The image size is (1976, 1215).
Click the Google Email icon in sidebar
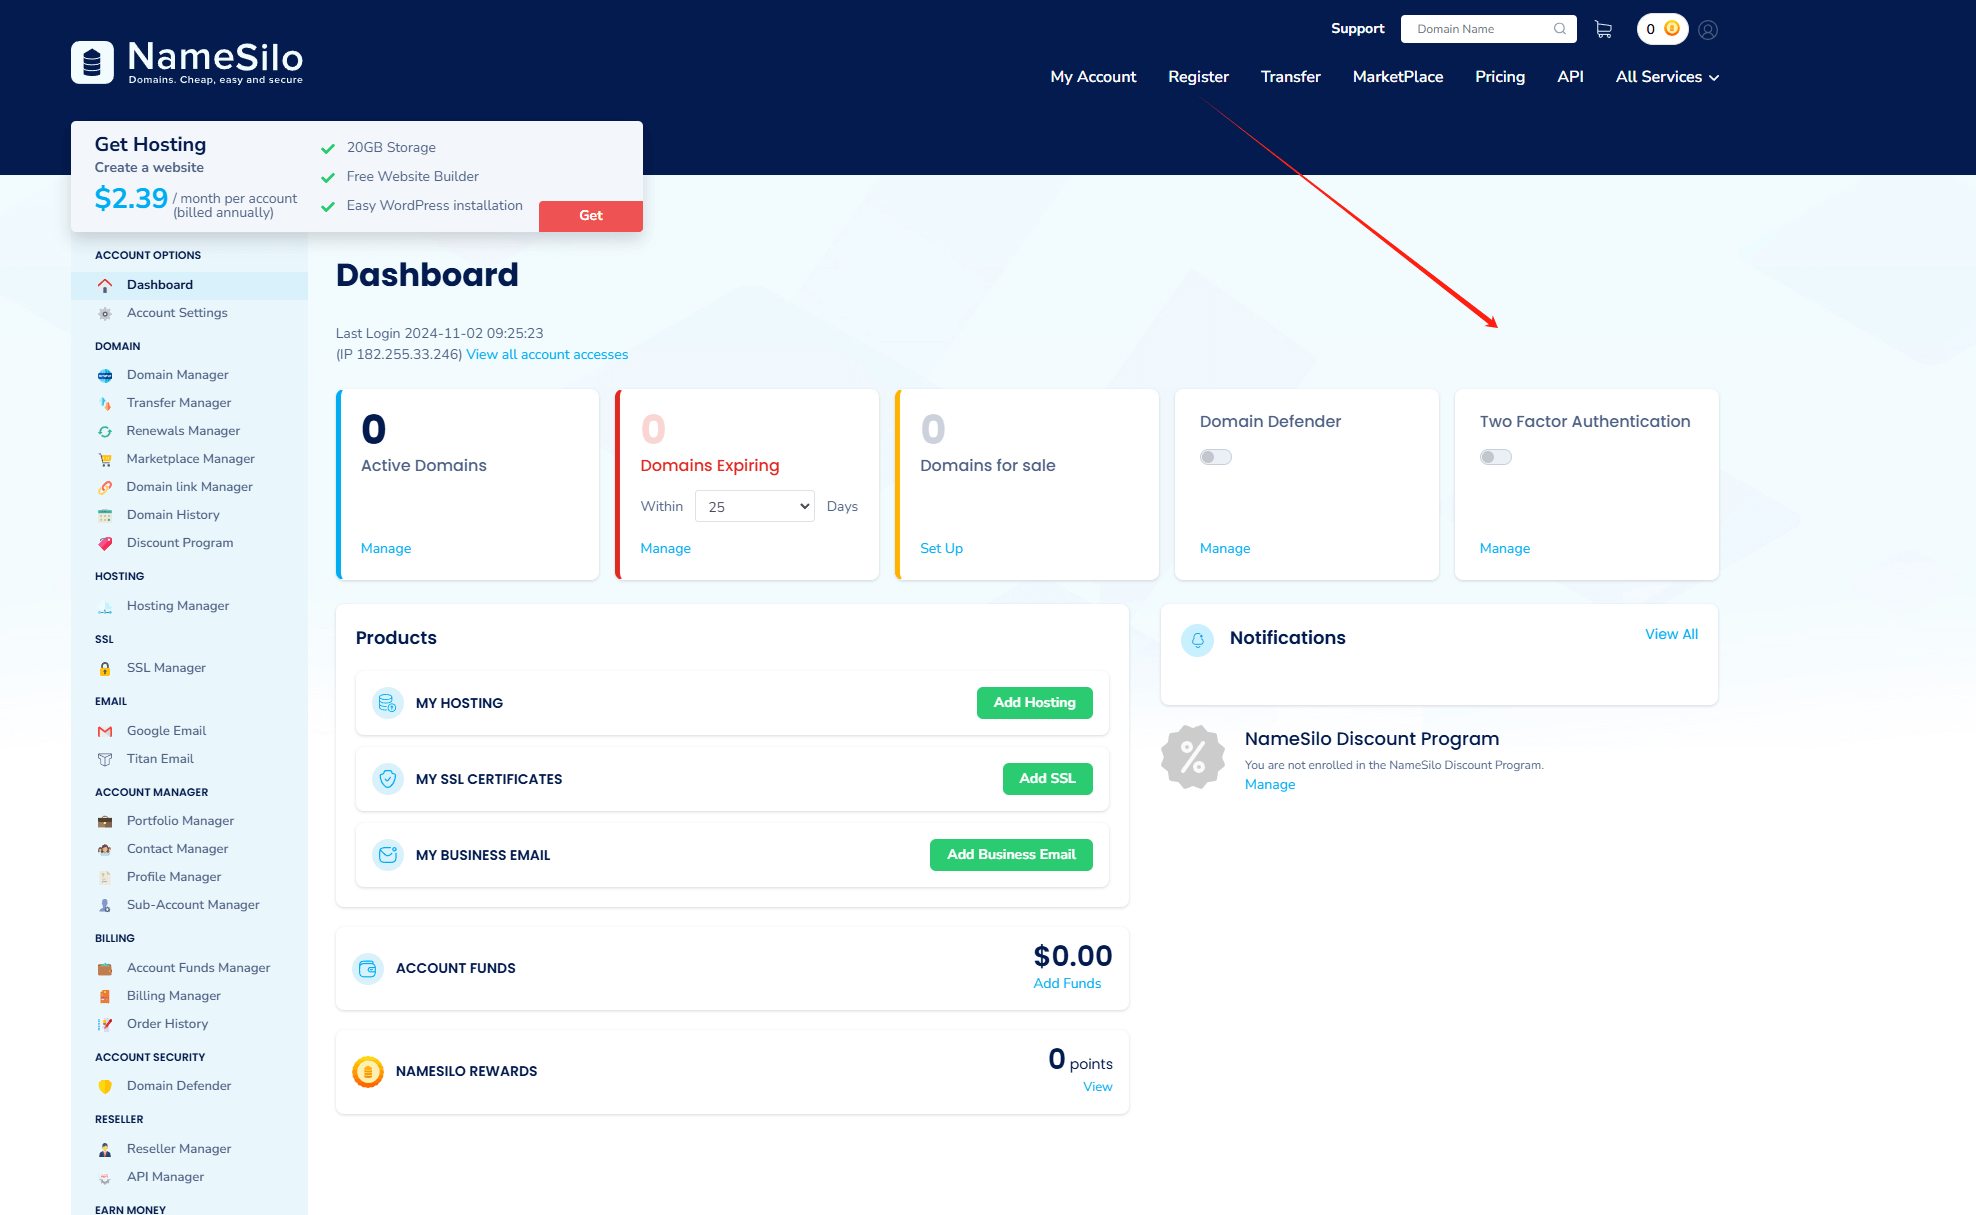(105, 732)
